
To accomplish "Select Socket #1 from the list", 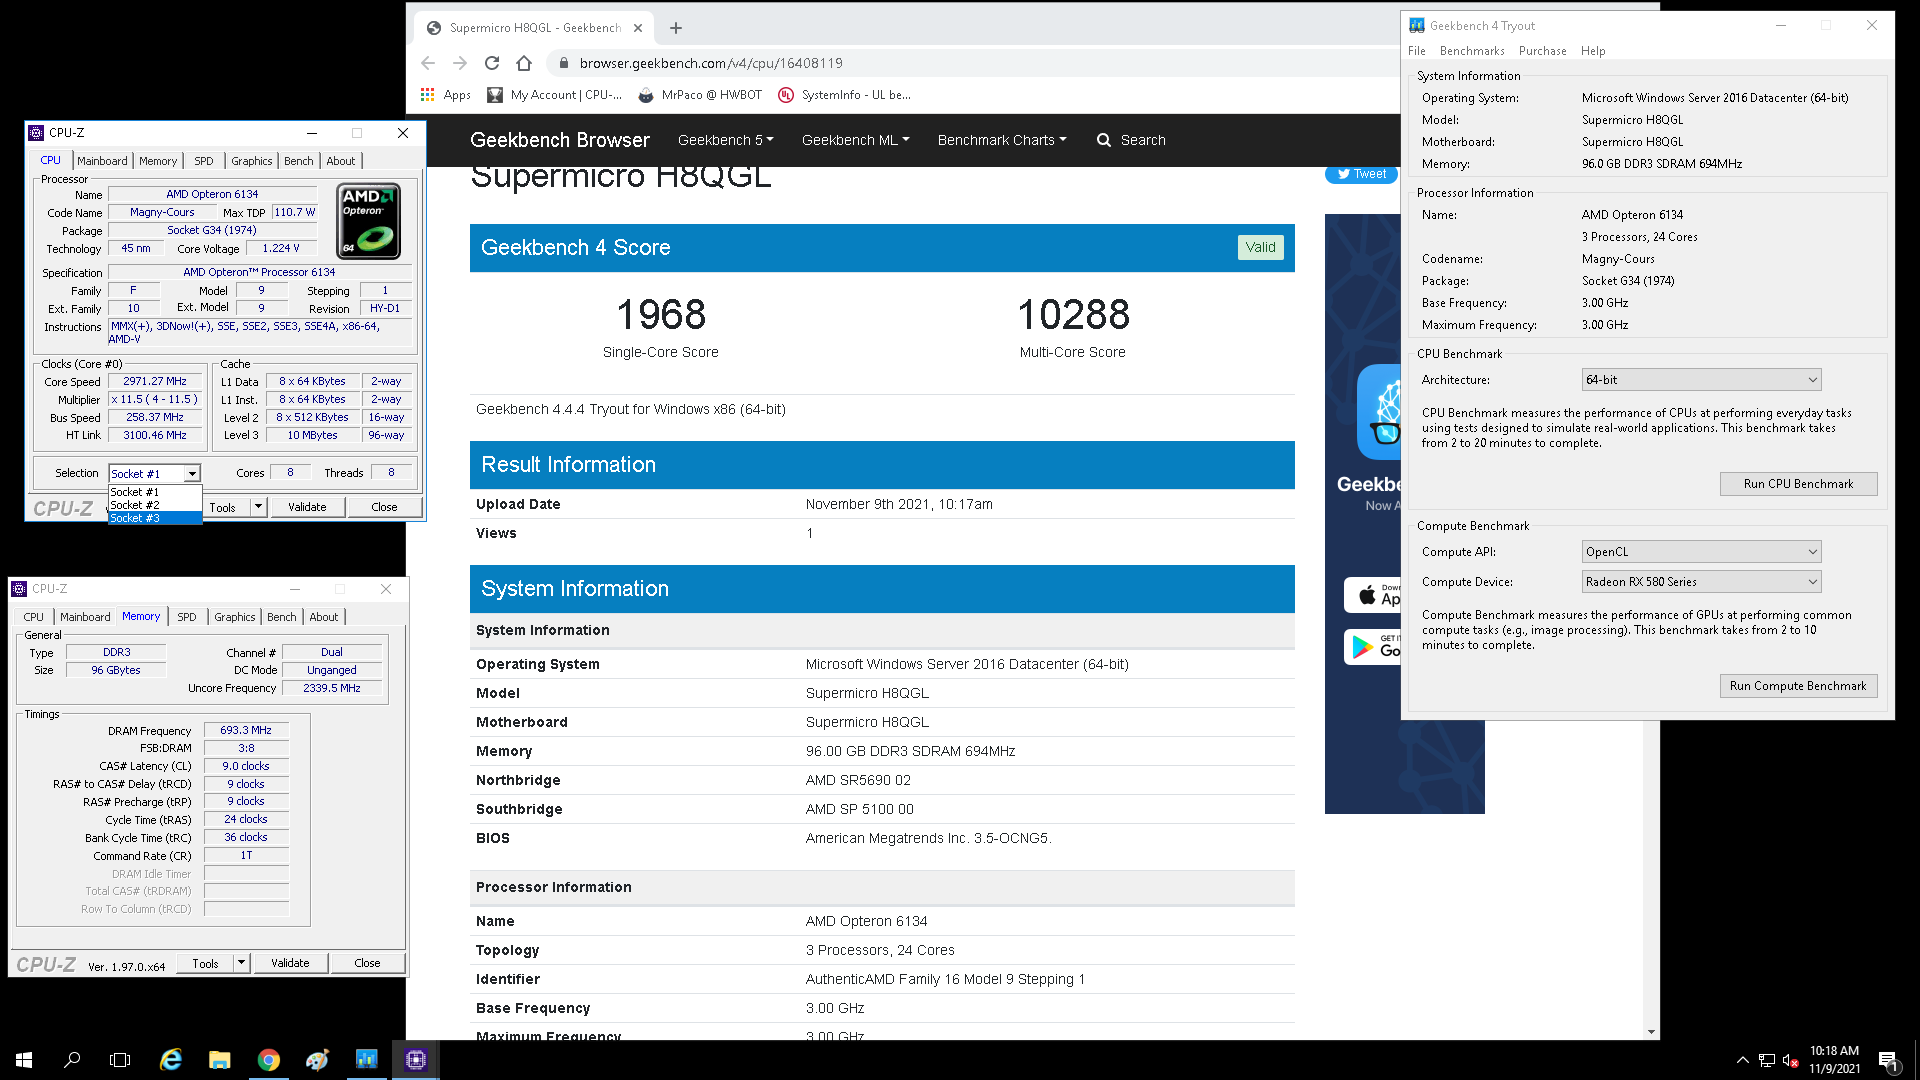I will tap(155, 492).
